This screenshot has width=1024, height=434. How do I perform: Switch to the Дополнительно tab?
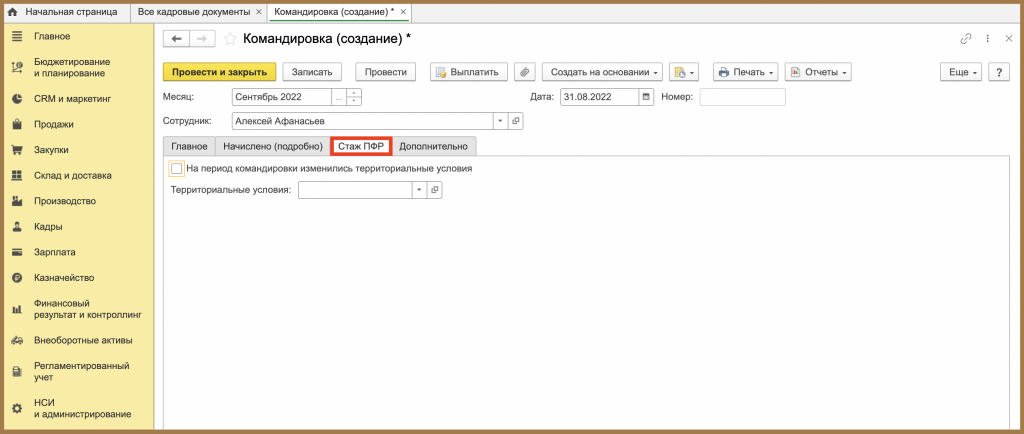434,146
